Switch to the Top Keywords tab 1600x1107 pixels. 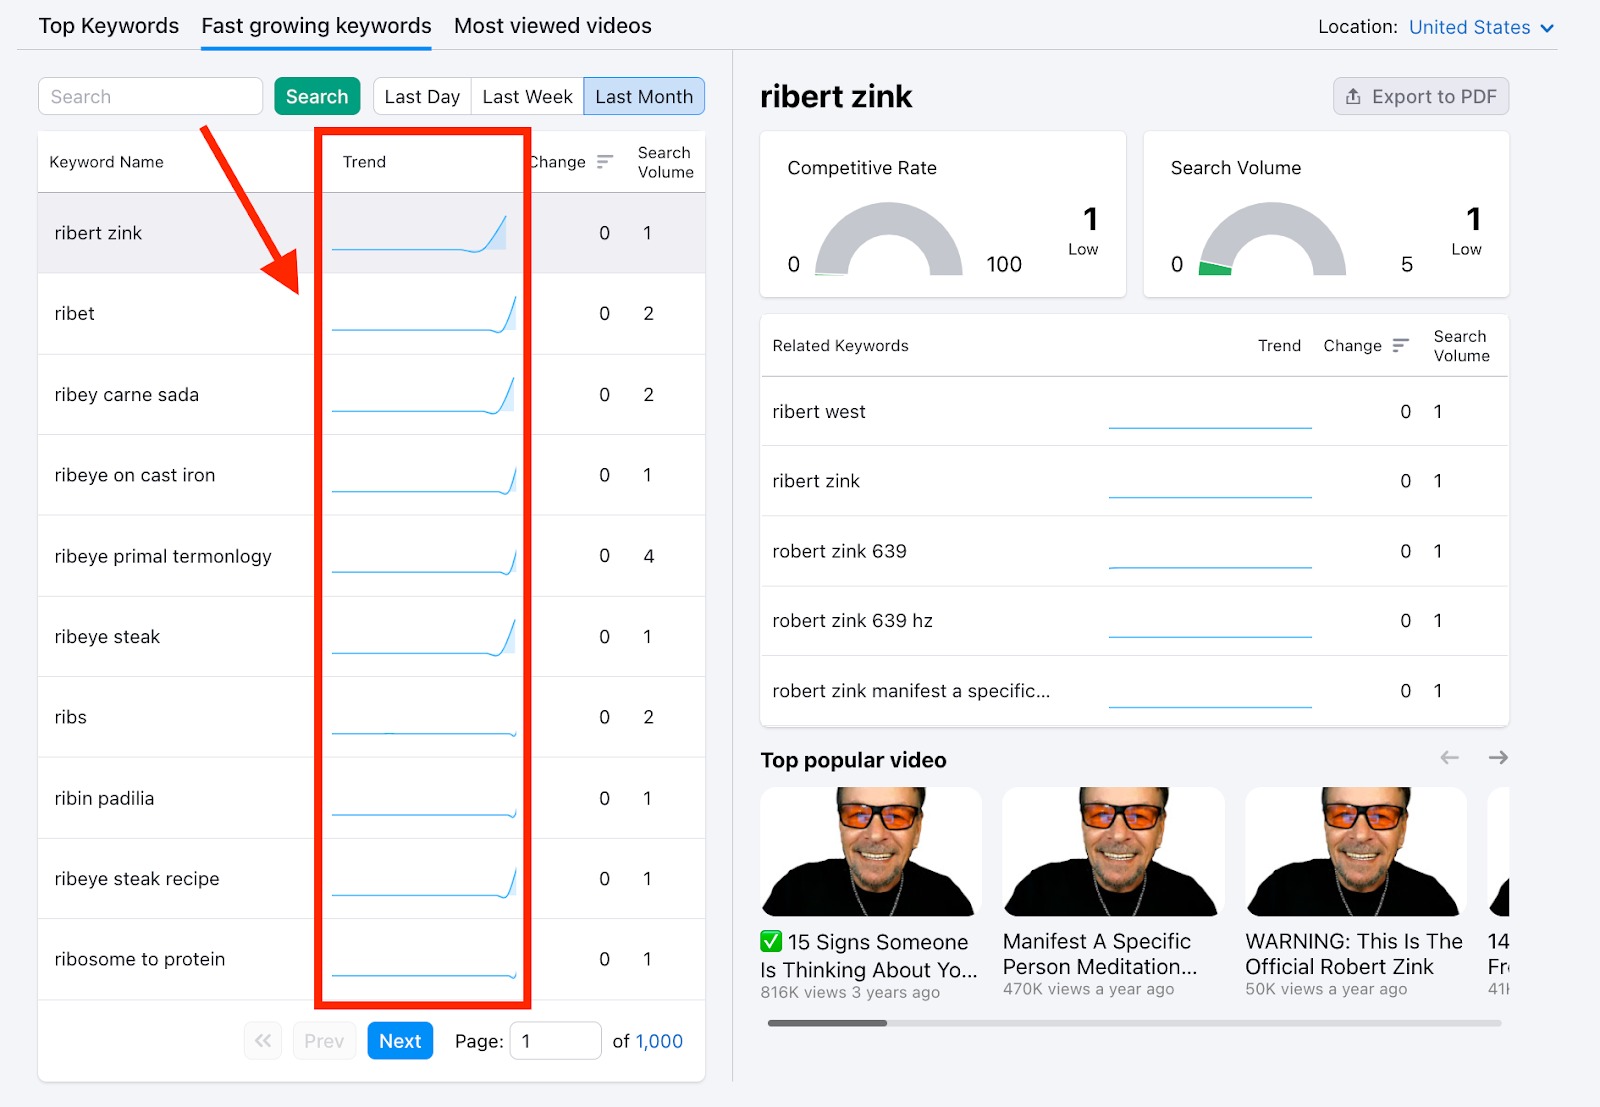(108, 25)
